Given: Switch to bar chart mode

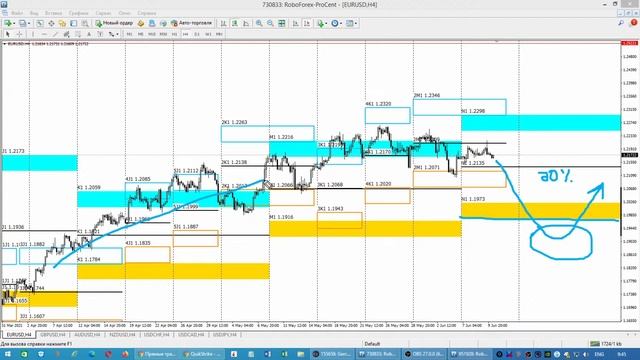Looking at the screenshot, I should click(223, 23).
